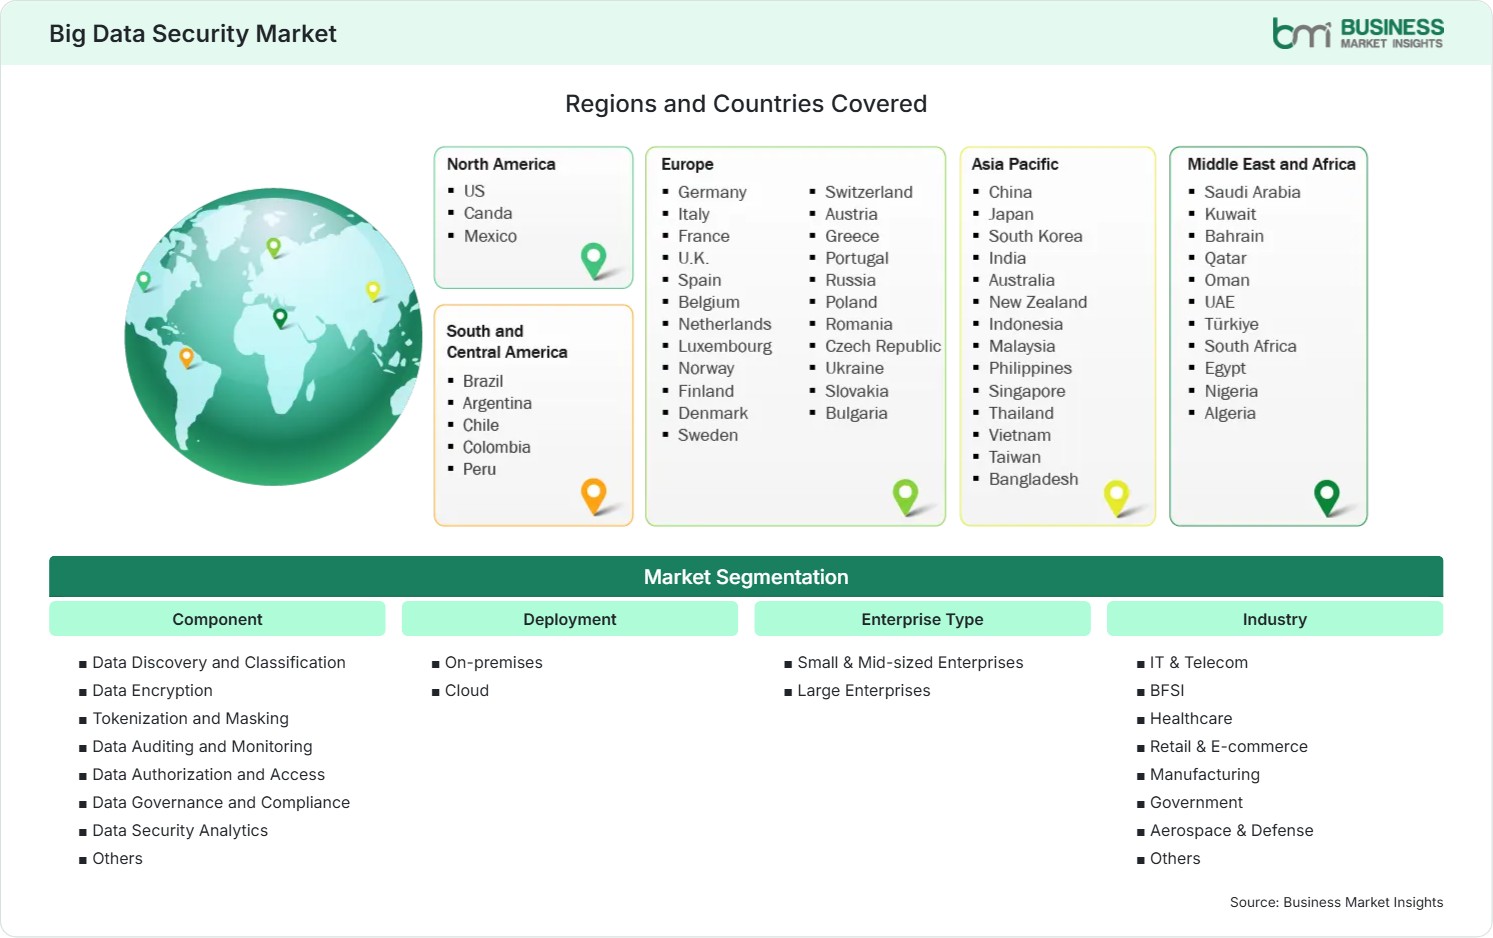Click 'On-premises' under Deployment
The height and width of the screenshot is (938, 1493).
494,662
